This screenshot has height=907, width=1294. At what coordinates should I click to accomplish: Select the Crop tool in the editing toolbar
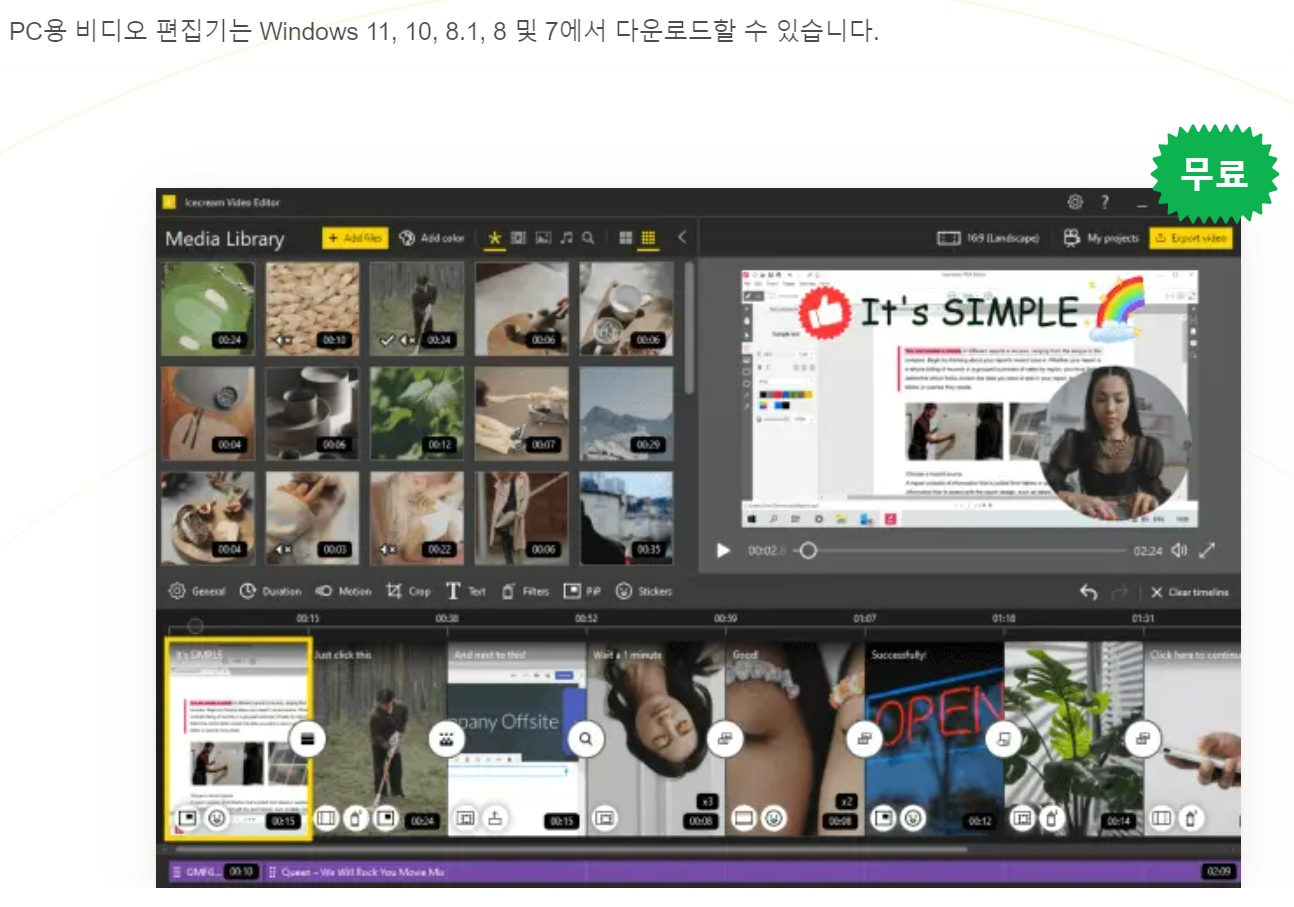pos(408,591)
